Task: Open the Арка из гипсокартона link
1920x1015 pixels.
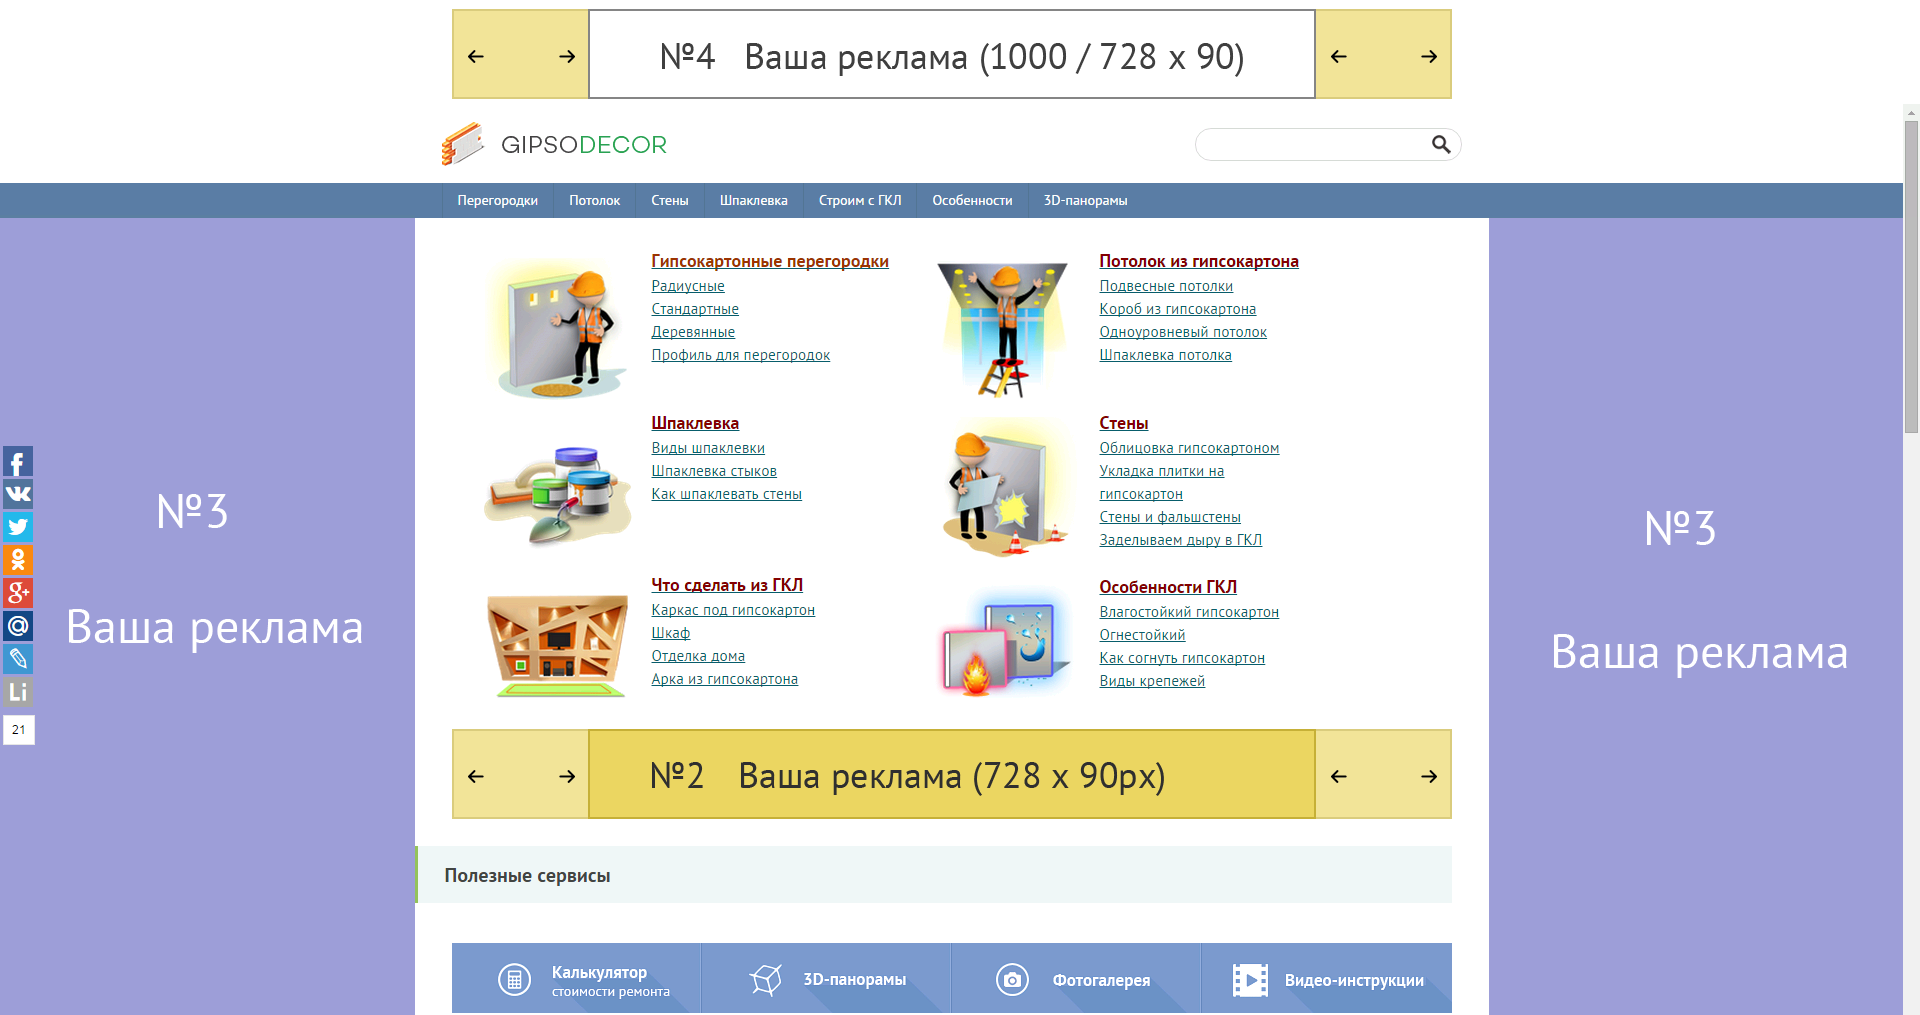Action: coord(724,679)
